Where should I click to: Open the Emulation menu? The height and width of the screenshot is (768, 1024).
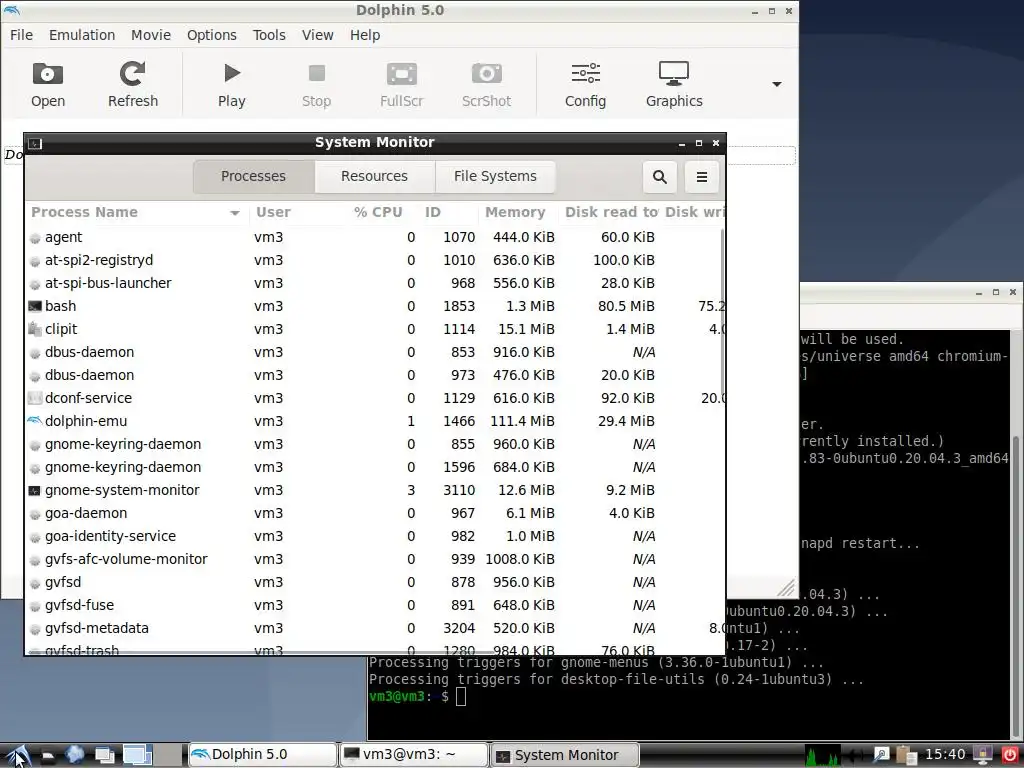[x=82, y=35]
